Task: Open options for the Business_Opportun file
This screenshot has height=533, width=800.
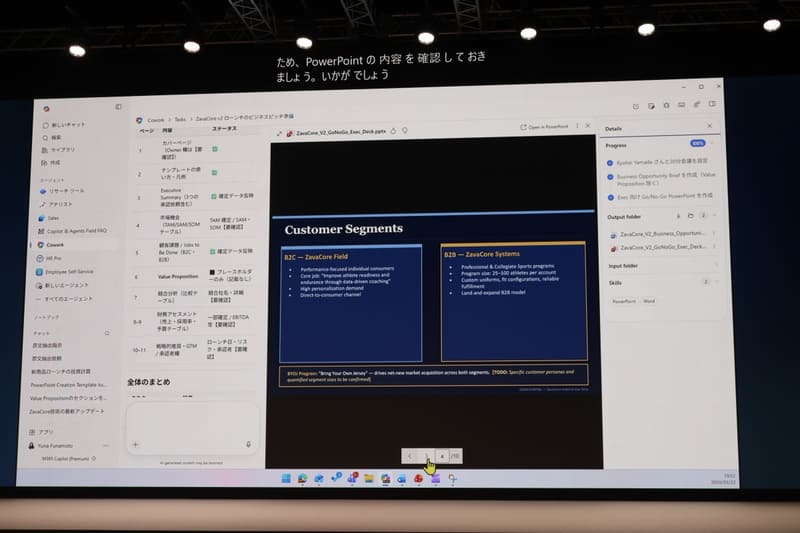Action: click(714, 234)
